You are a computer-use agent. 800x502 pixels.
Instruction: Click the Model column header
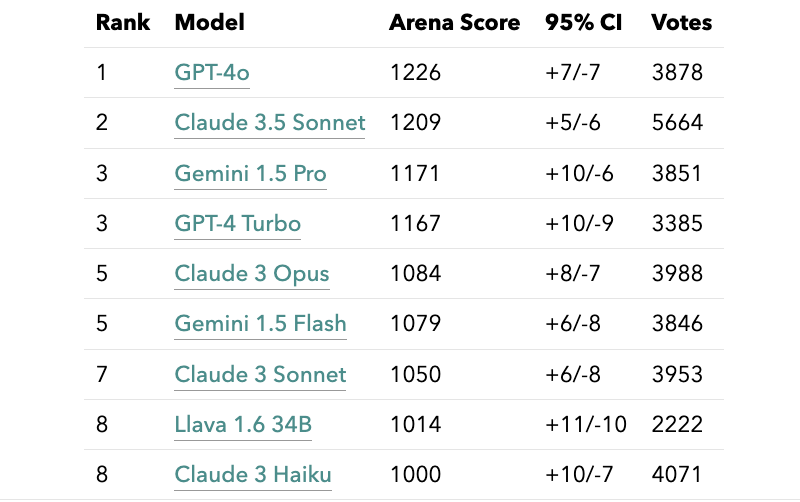pyautogui.click(x=209, y=22)
